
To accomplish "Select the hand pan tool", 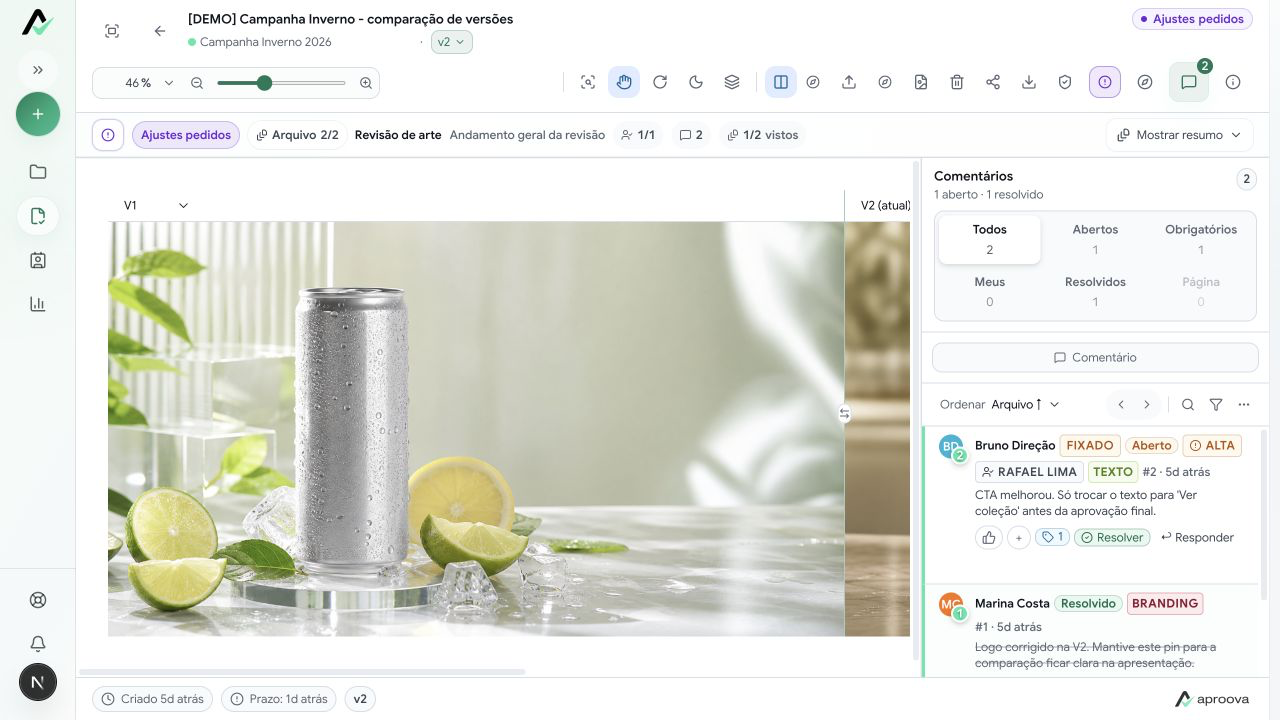I will [x=624, y=82].
